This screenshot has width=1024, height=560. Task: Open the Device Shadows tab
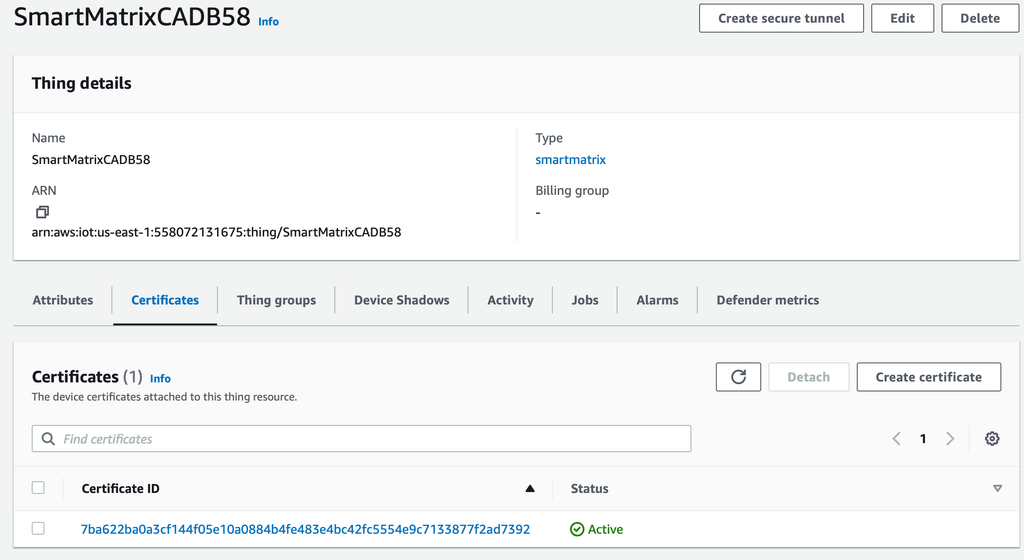point(402,300)
